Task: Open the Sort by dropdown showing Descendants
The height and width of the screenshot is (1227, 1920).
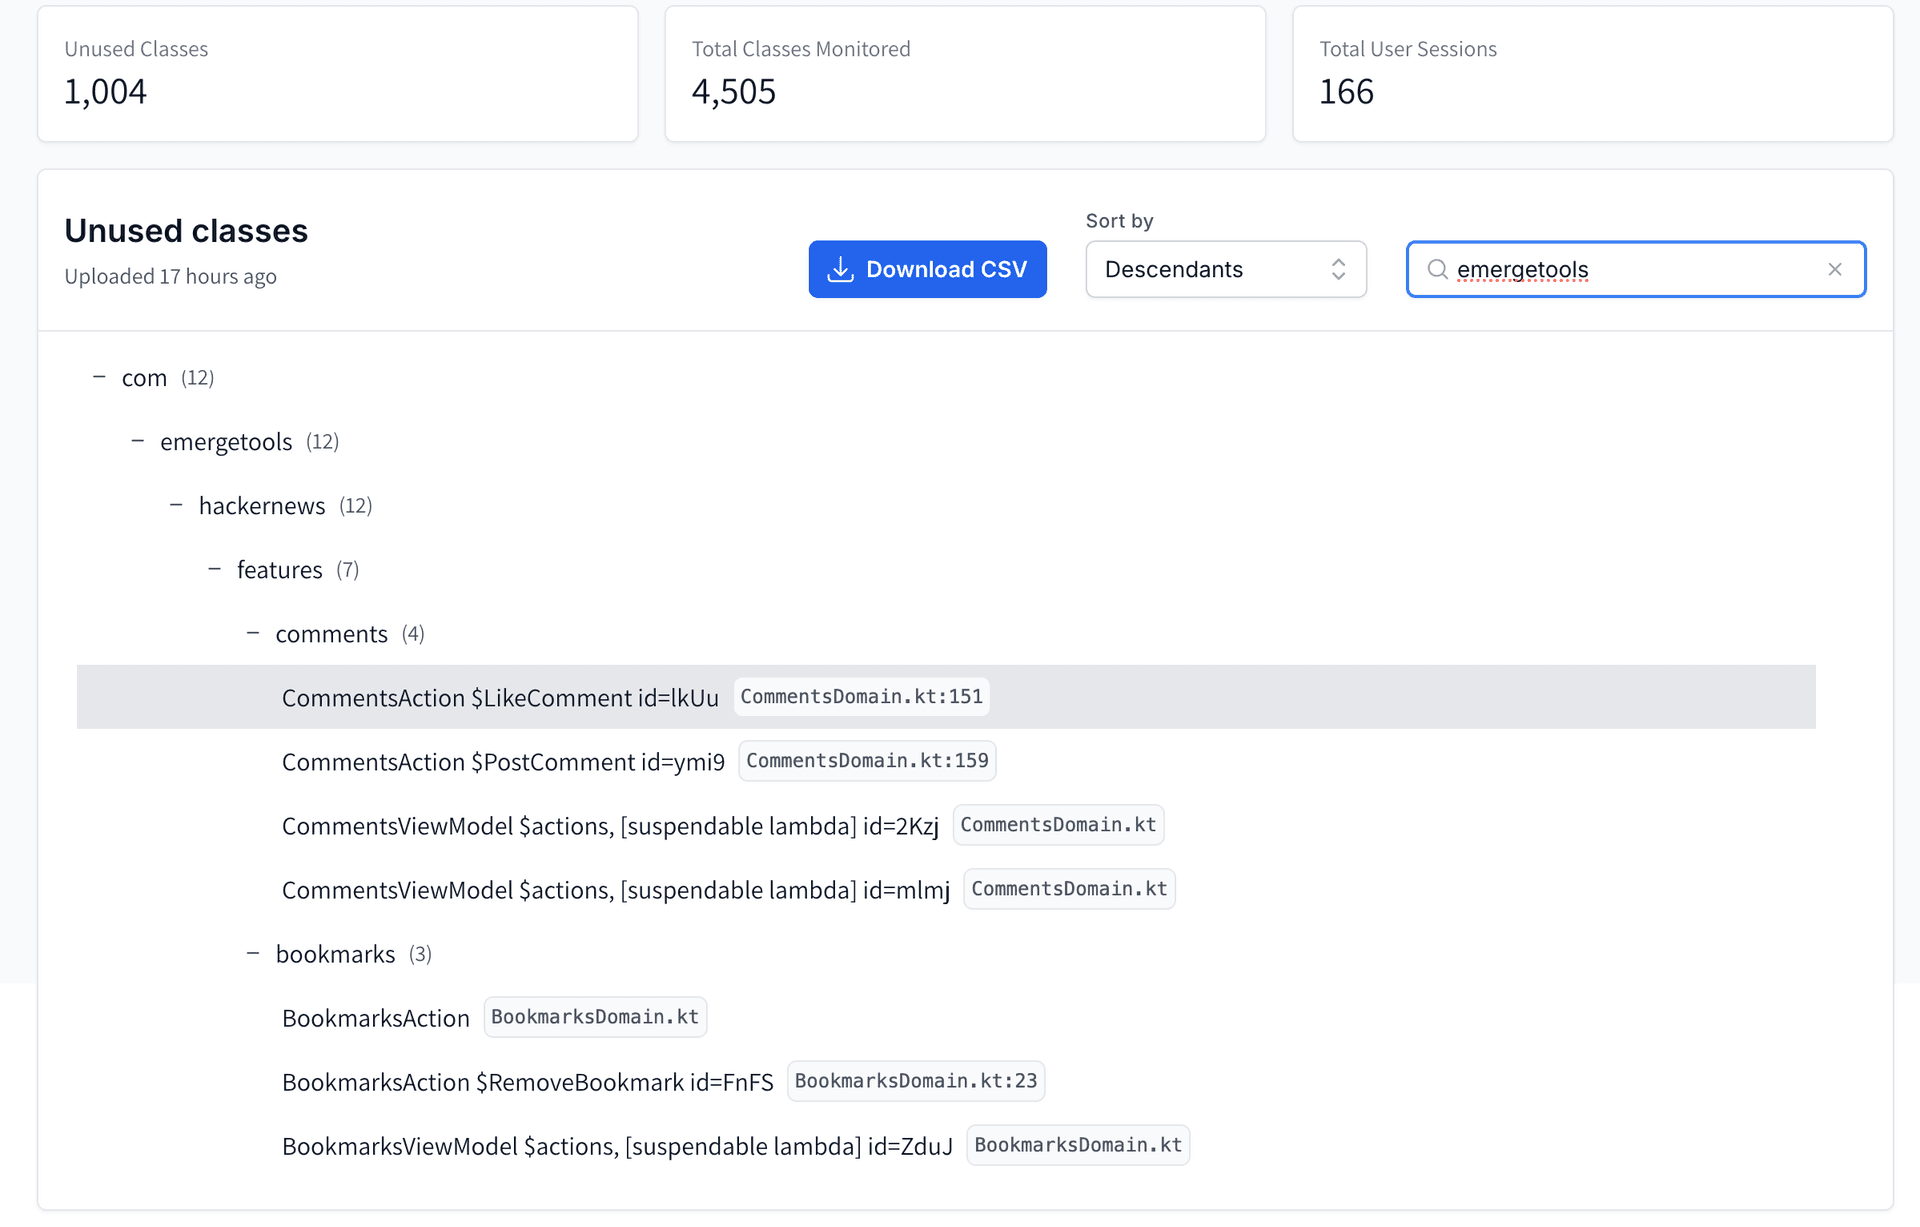Action: point(1226,269)
